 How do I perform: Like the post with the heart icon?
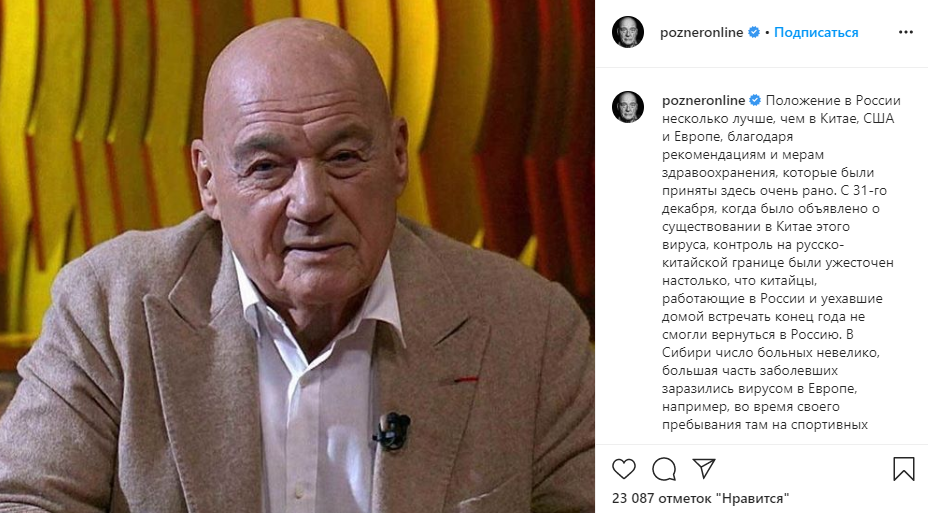point(624,469)
